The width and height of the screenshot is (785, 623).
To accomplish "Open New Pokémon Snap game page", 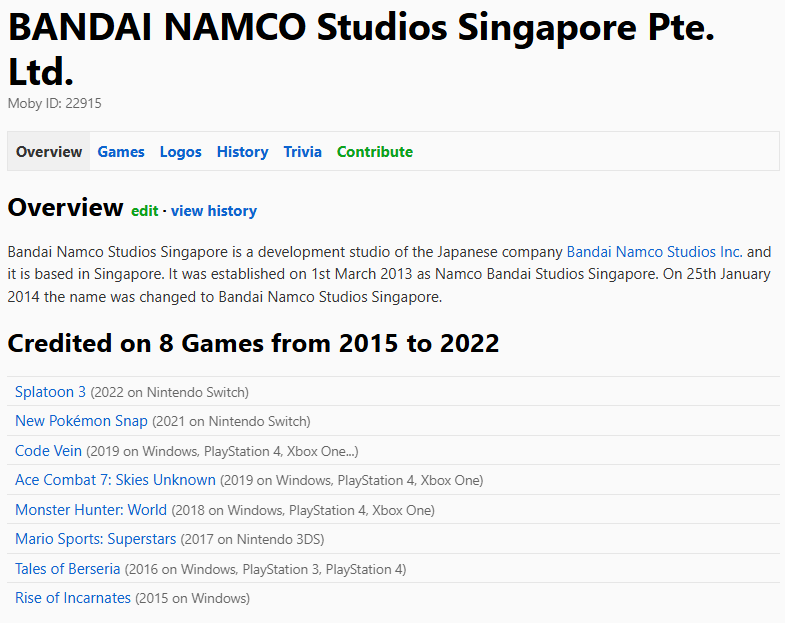I will [81, 421].
